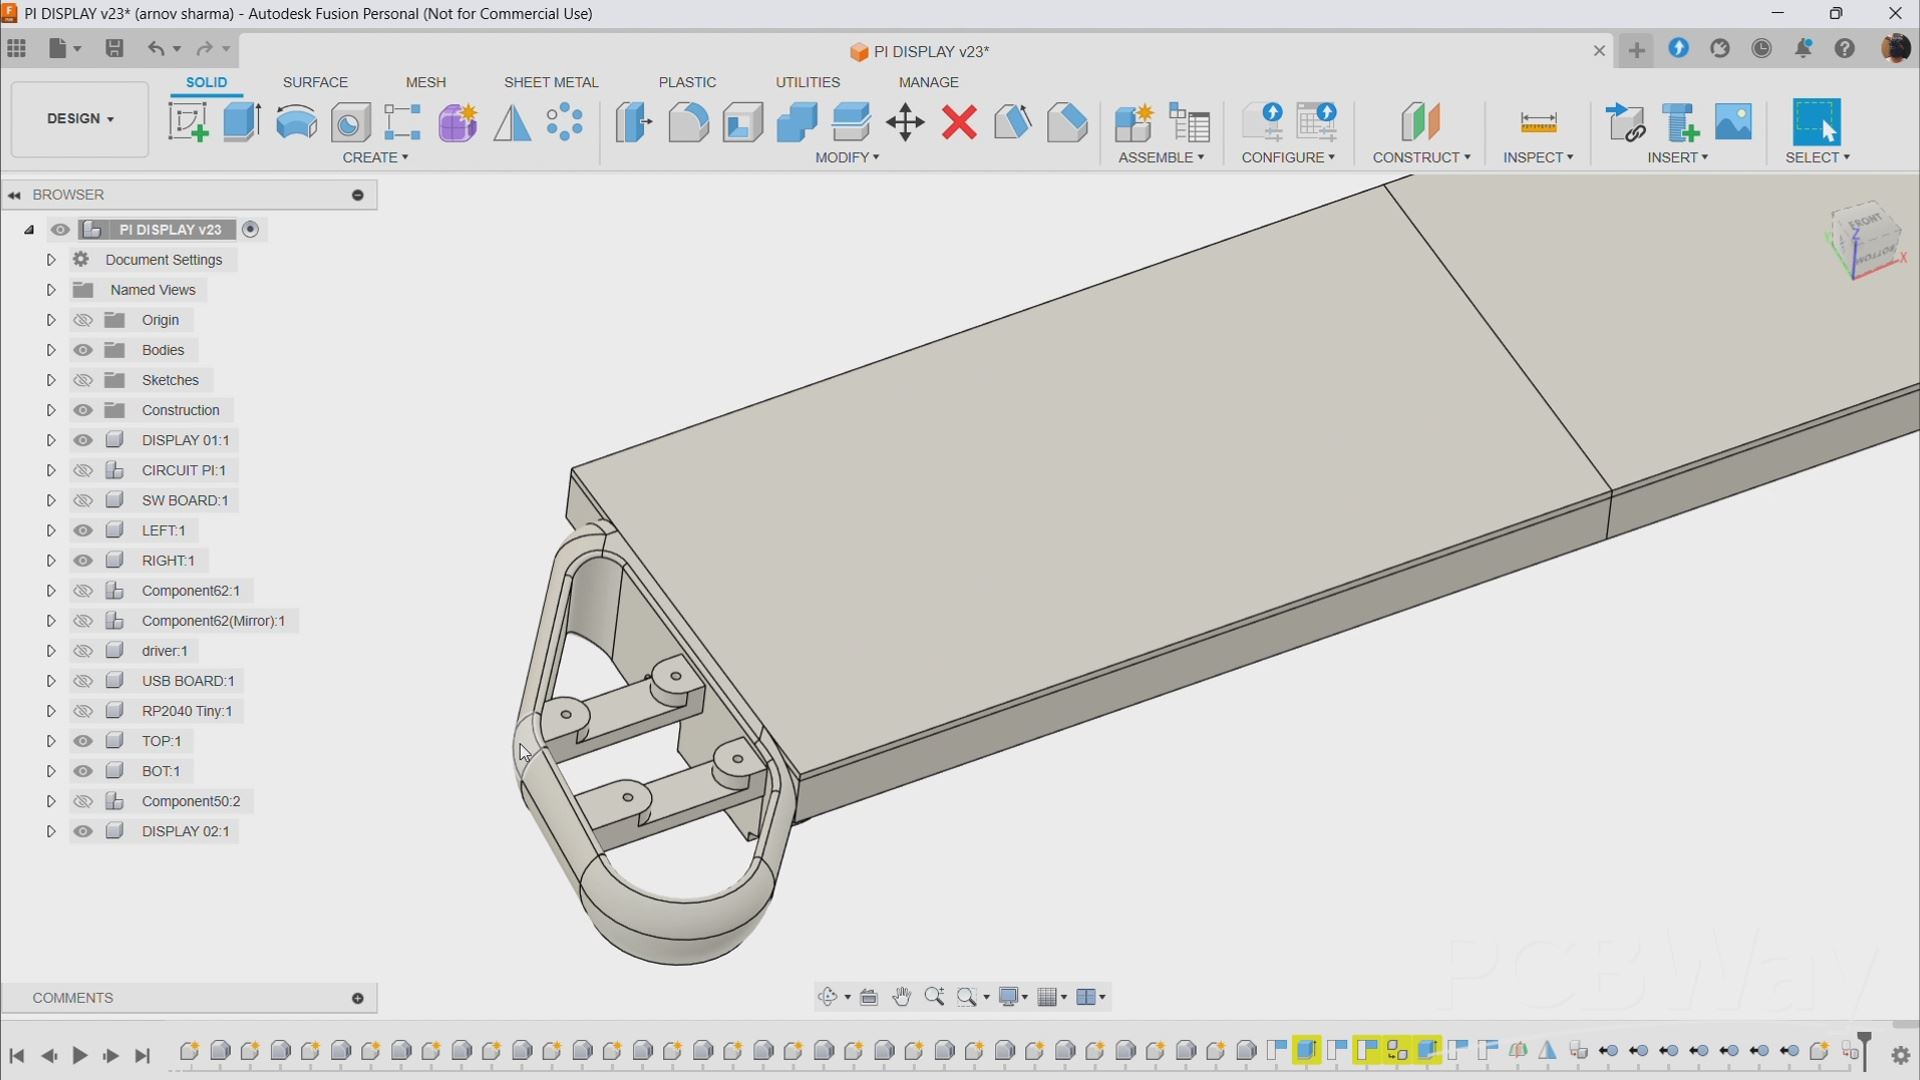Click the ViewCube in the corner
The image size is (1920, 1080).
(1866, 242)
